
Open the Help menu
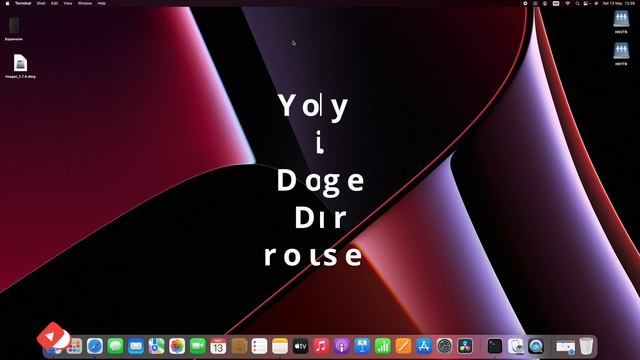coord(102,3)
